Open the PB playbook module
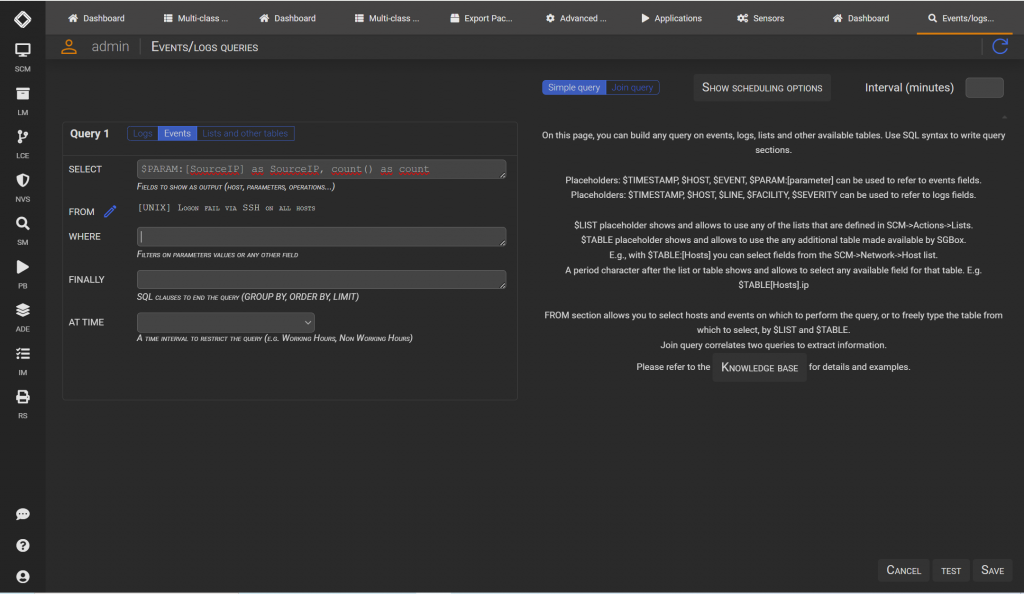 22,274
